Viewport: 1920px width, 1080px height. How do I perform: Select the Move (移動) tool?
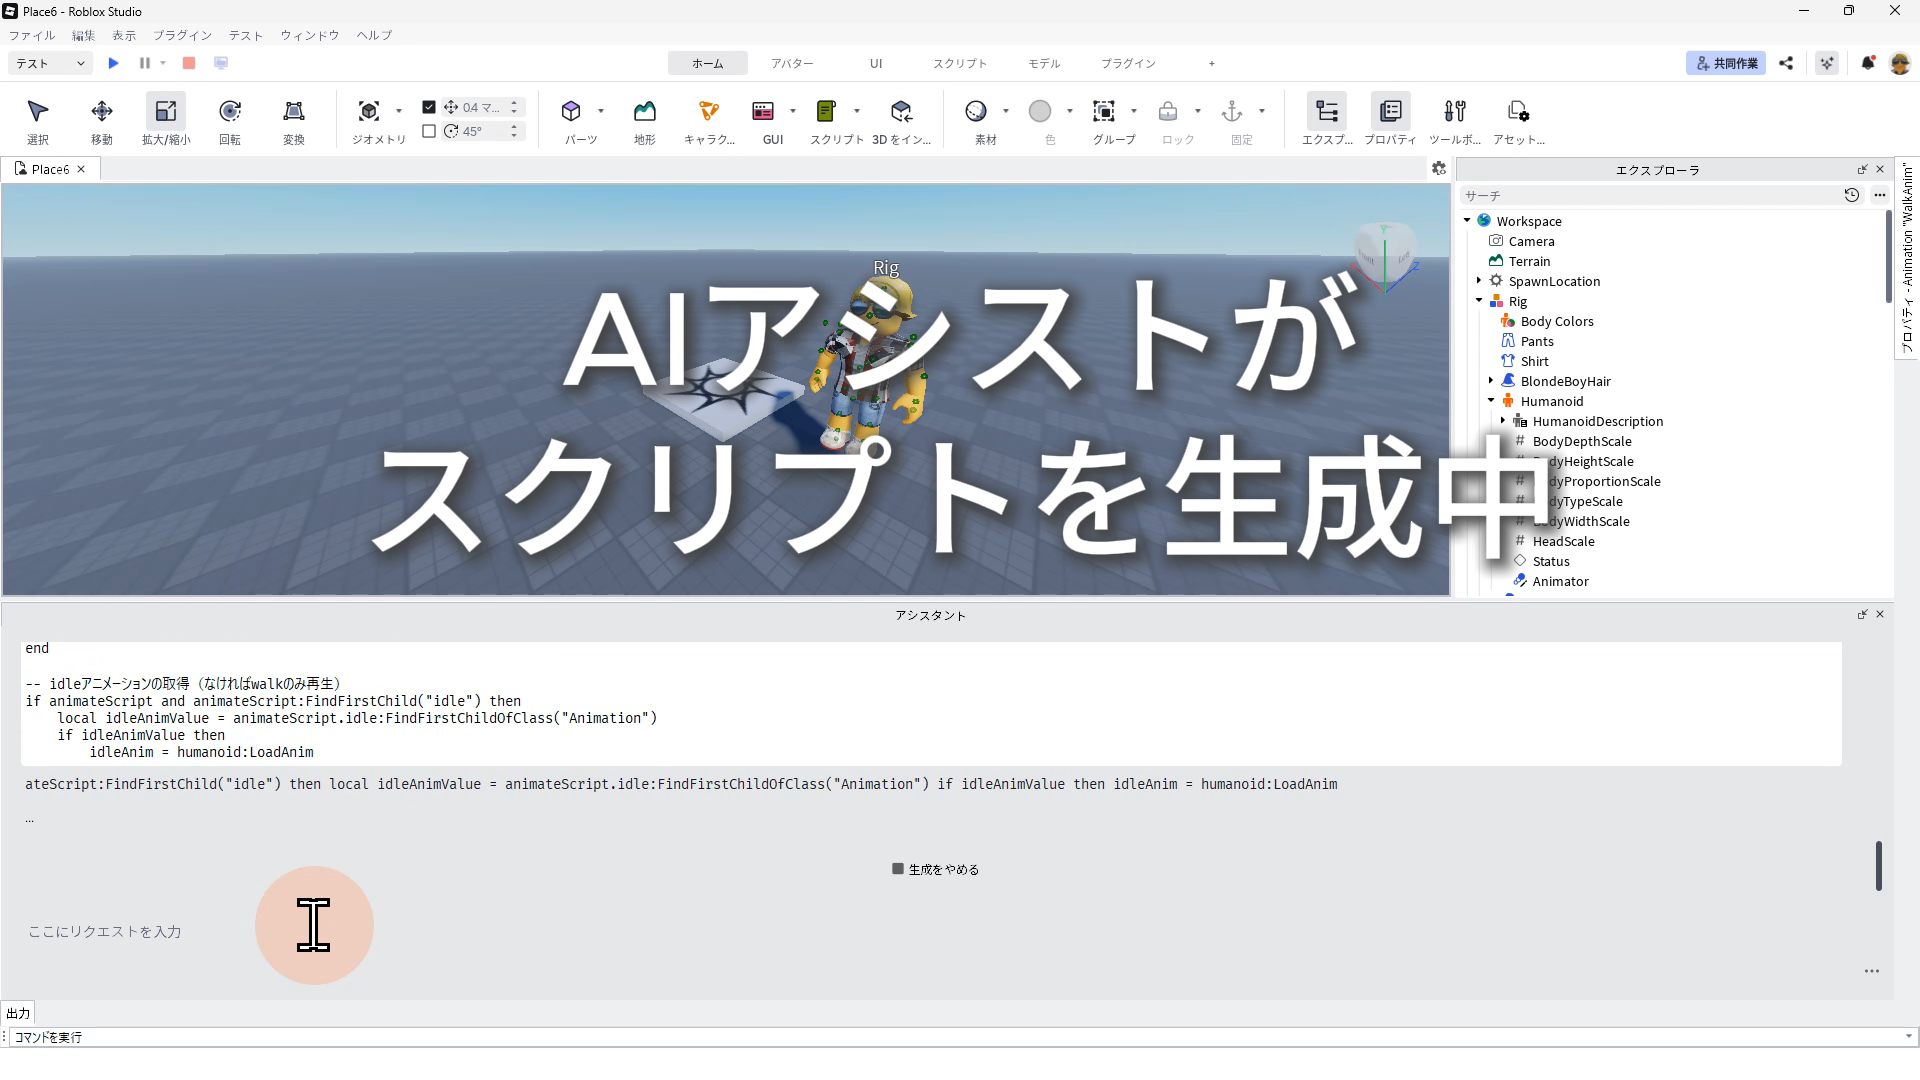pos(101,112)
